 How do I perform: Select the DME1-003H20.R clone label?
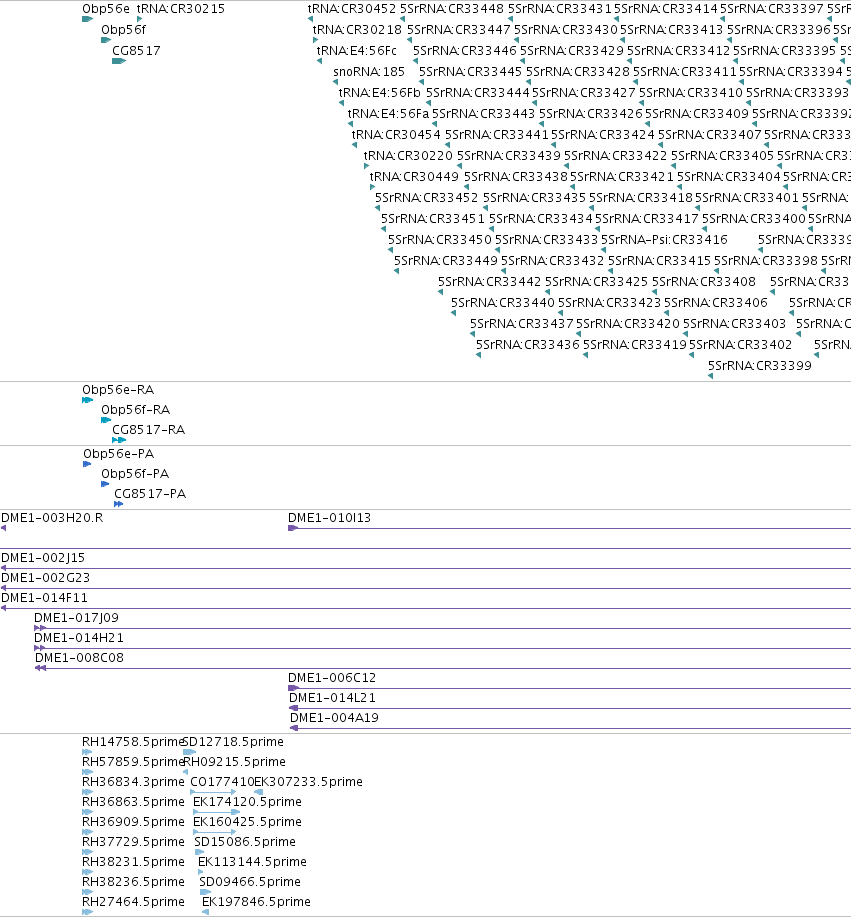point(52,518)
